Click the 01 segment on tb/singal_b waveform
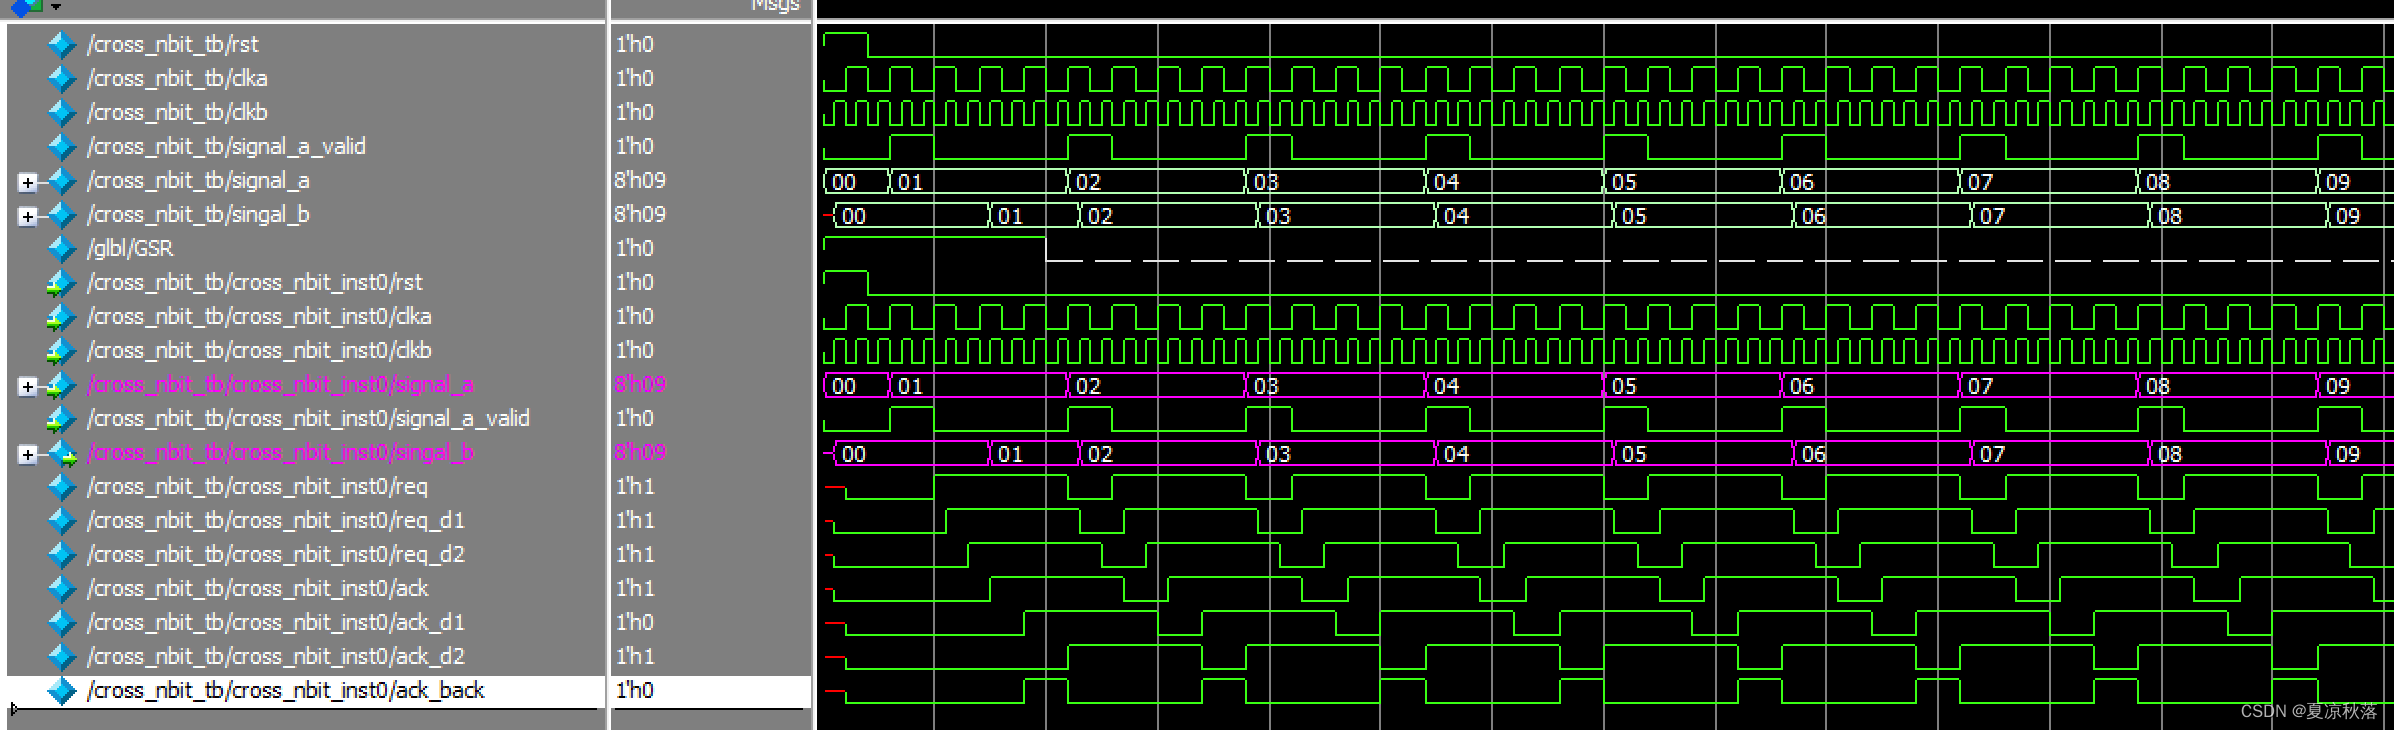This screenshot has width=2394, height=730. tap(1034, 216)
